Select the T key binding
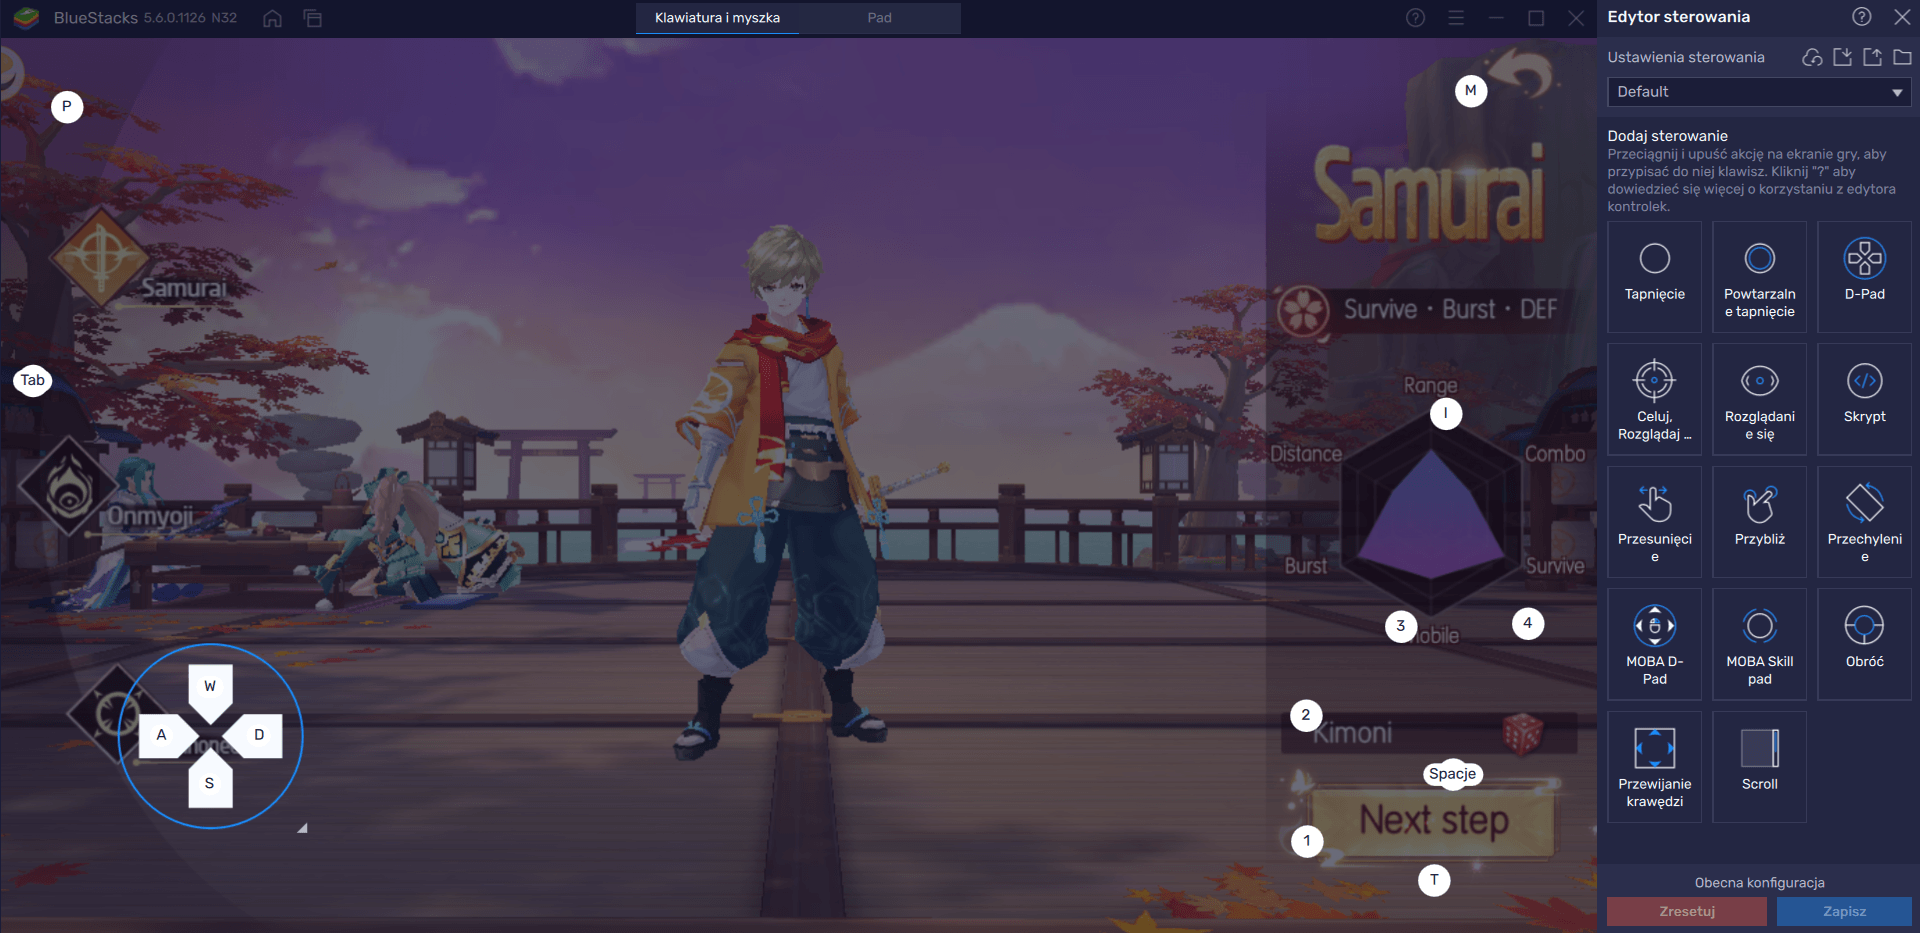This screenshot has height=933, width=1920. tap(1434, 880)
